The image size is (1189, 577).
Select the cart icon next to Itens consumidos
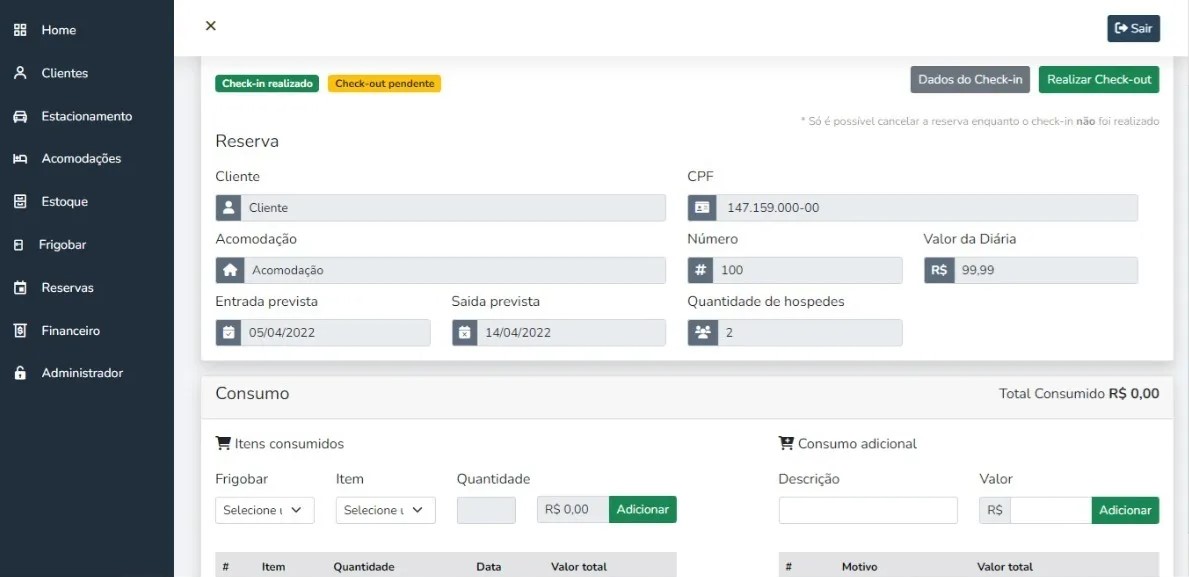tap(222, 443)
